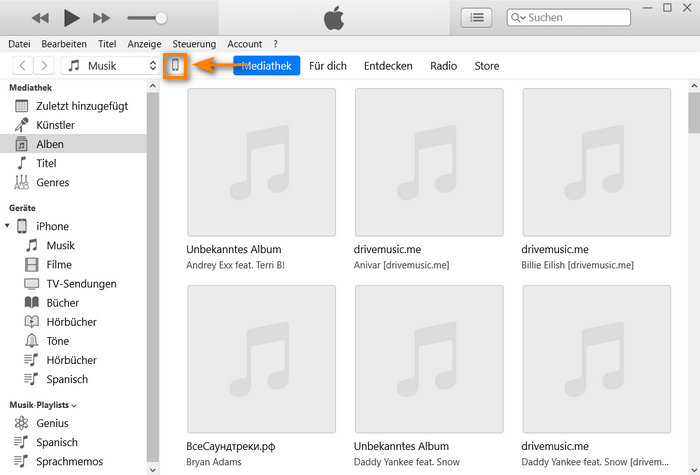Select Alben in the sidebar

73,144
